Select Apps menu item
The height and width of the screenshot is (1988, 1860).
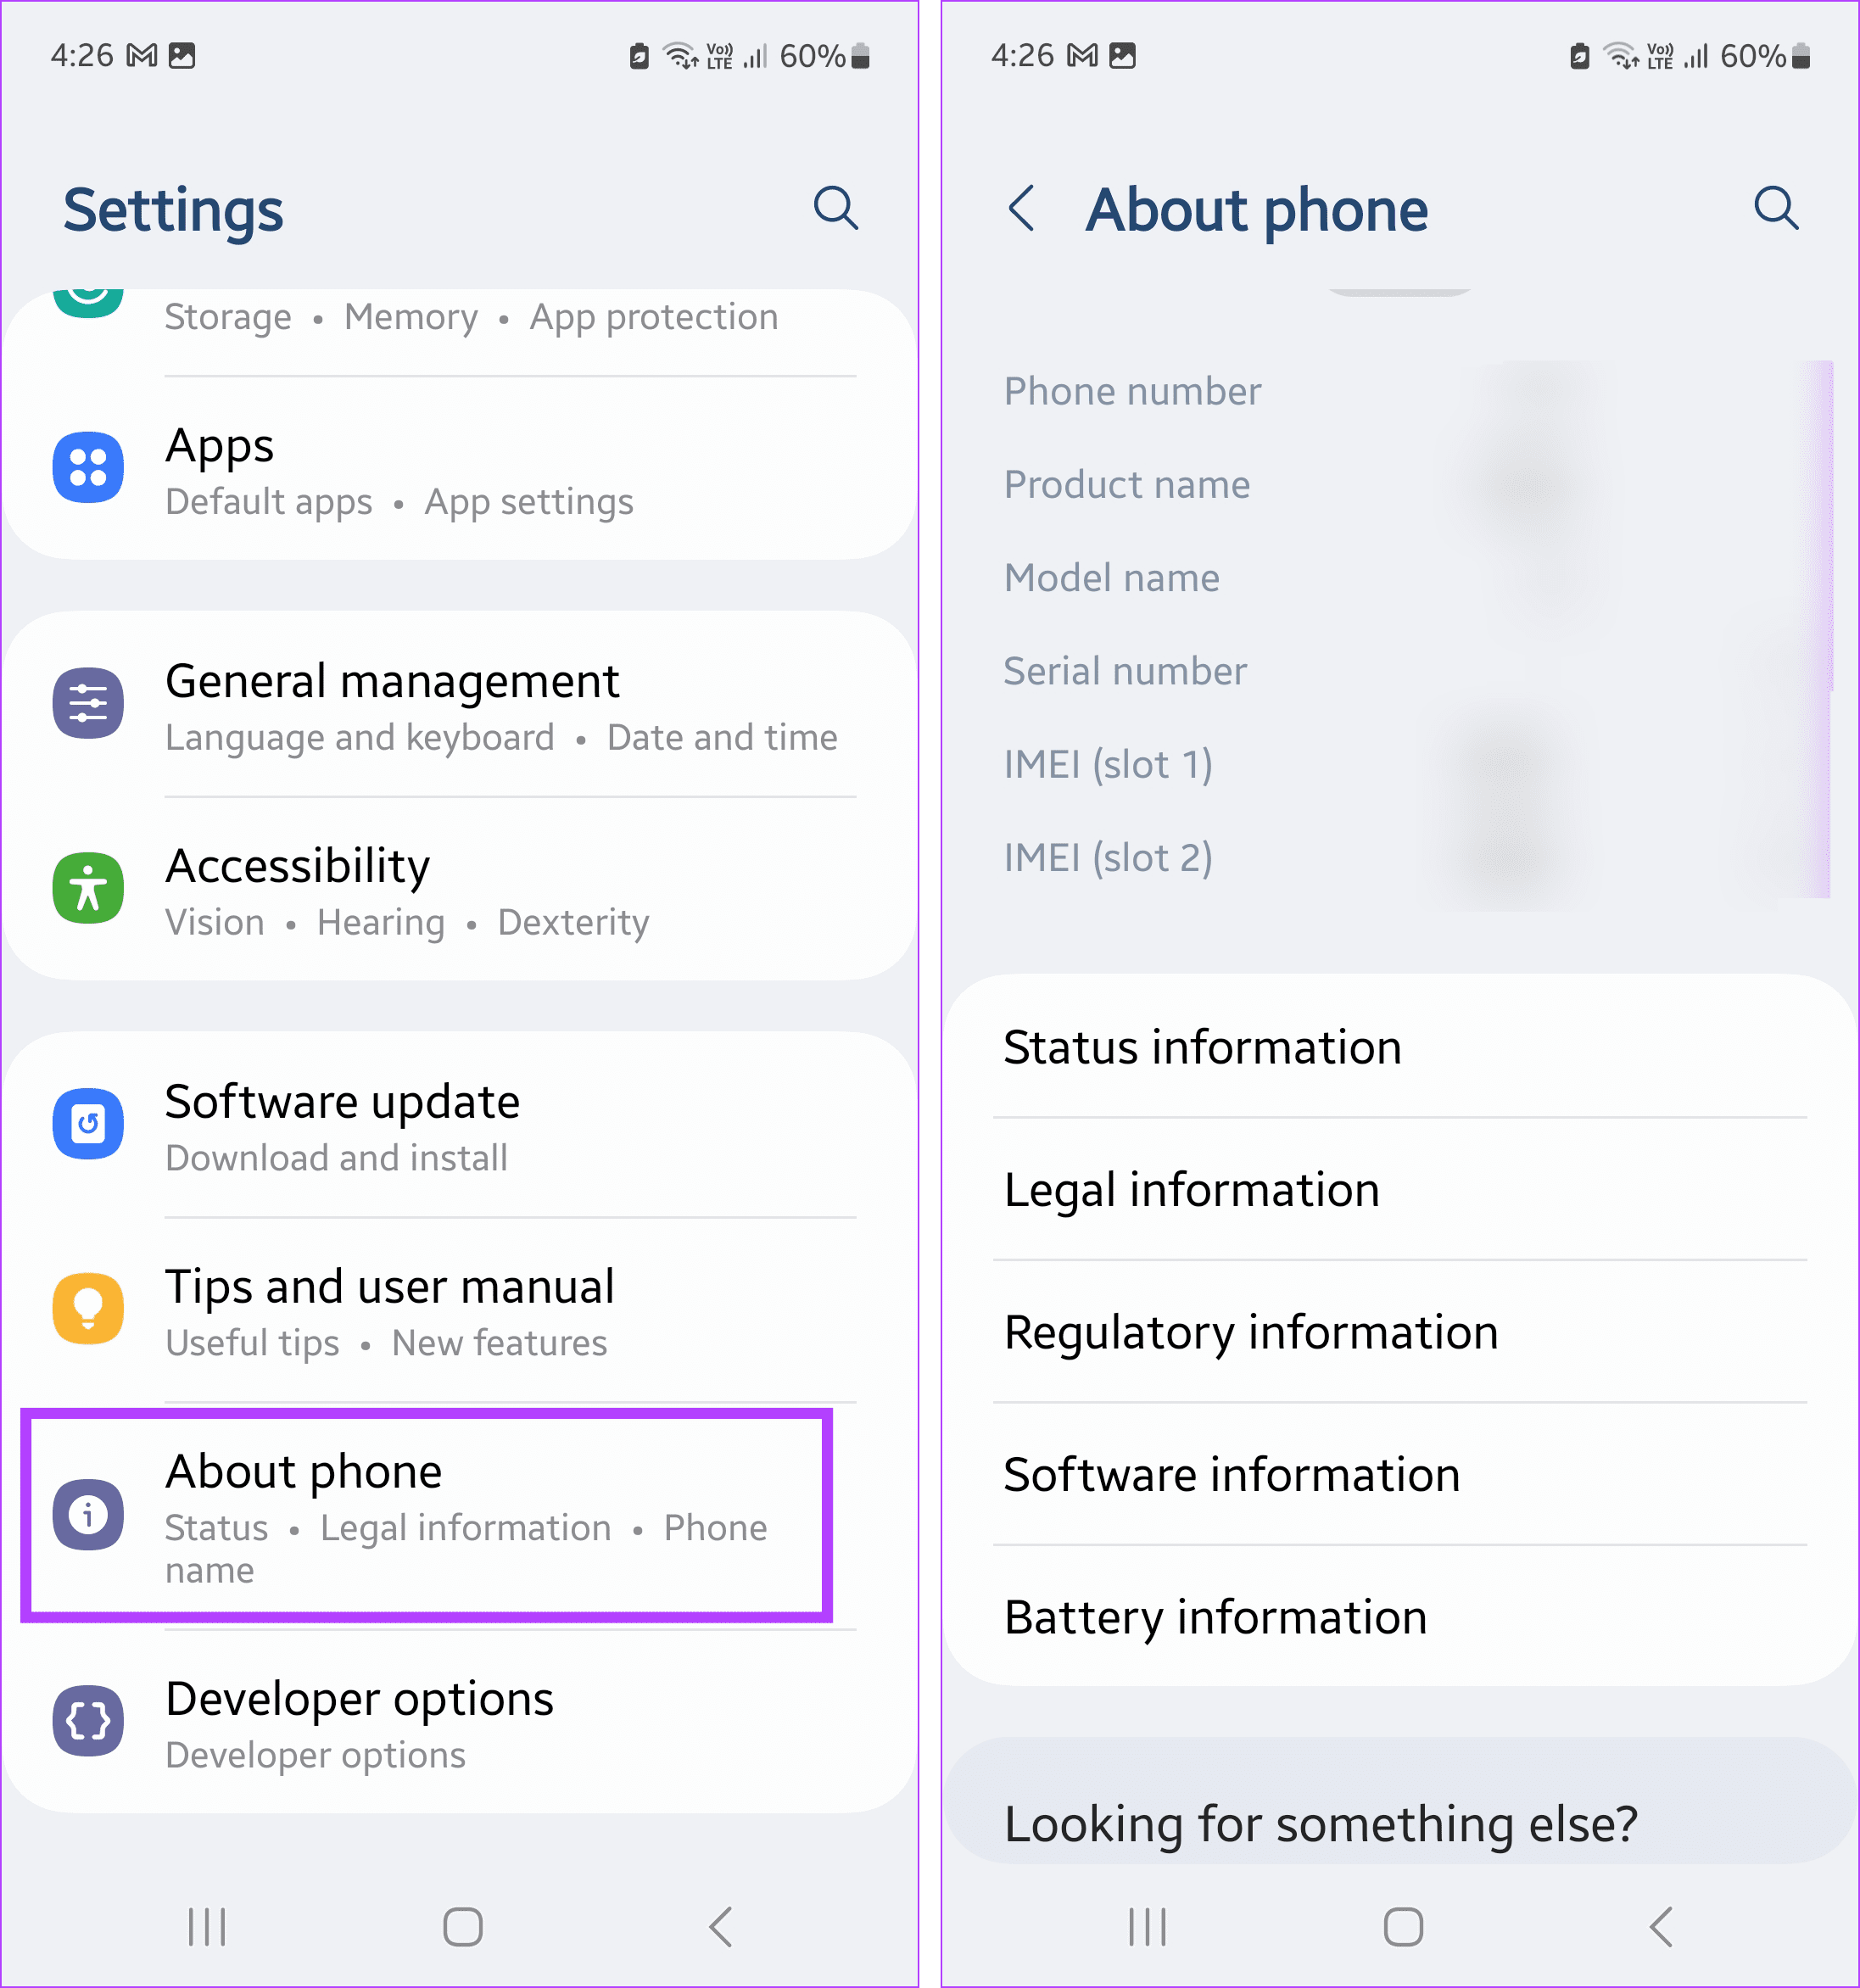tap(463, 472)
